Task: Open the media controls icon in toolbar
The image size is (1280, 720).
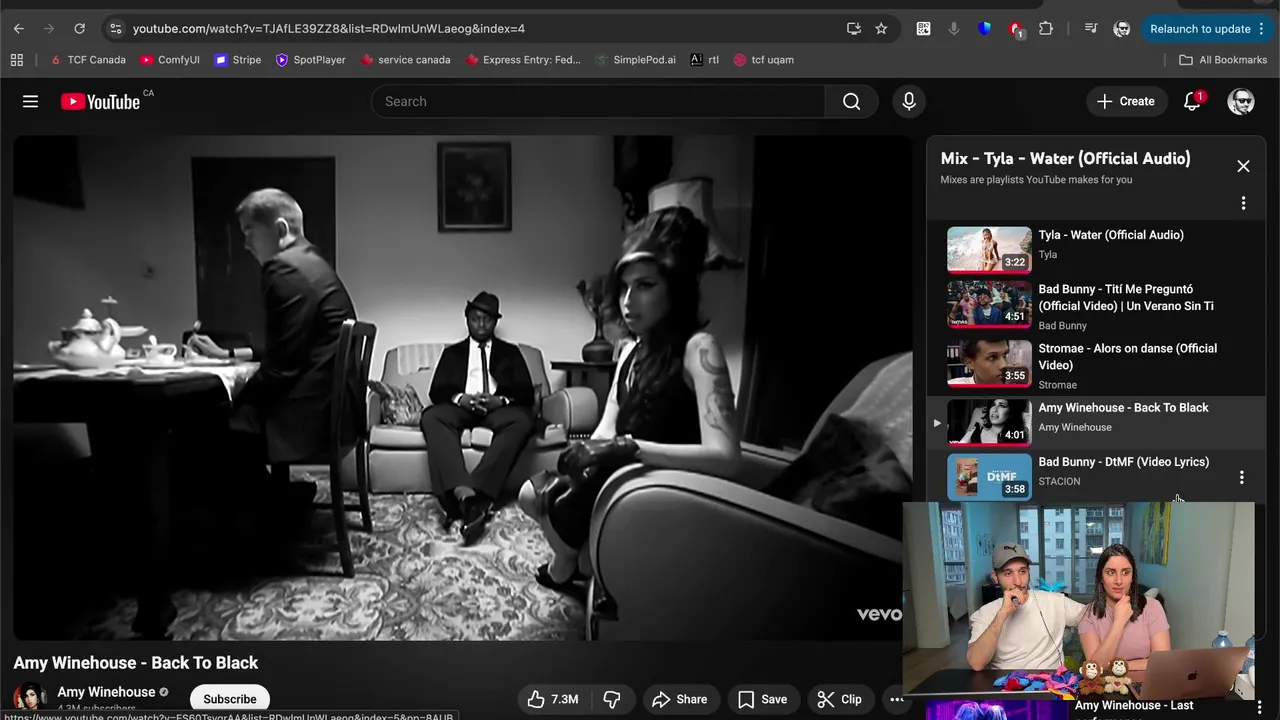Action: pyautogui.click(x=1091, y=29)
